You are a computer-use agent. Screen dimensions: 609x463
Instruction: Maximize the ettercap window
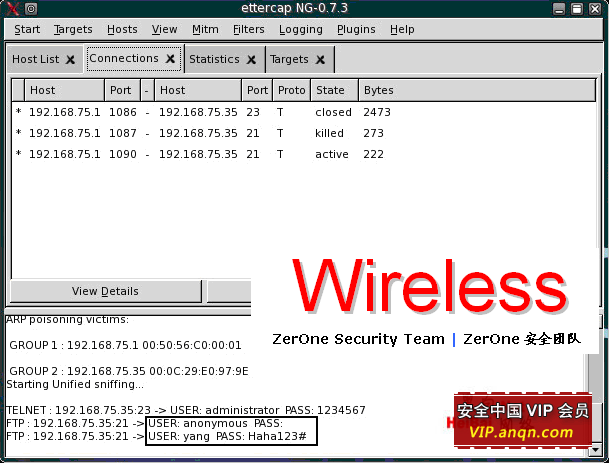(x=577, y=9)
